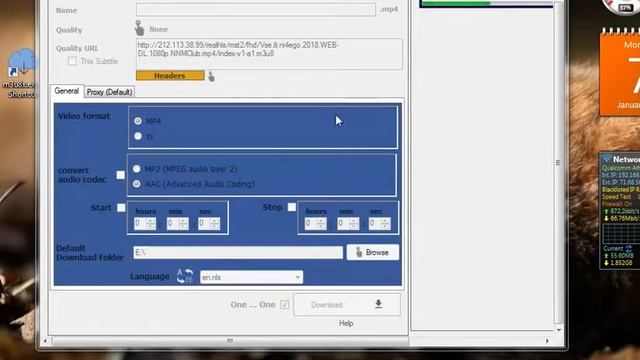
Task: Click the download arrow icon
Action: pos(378,304)
